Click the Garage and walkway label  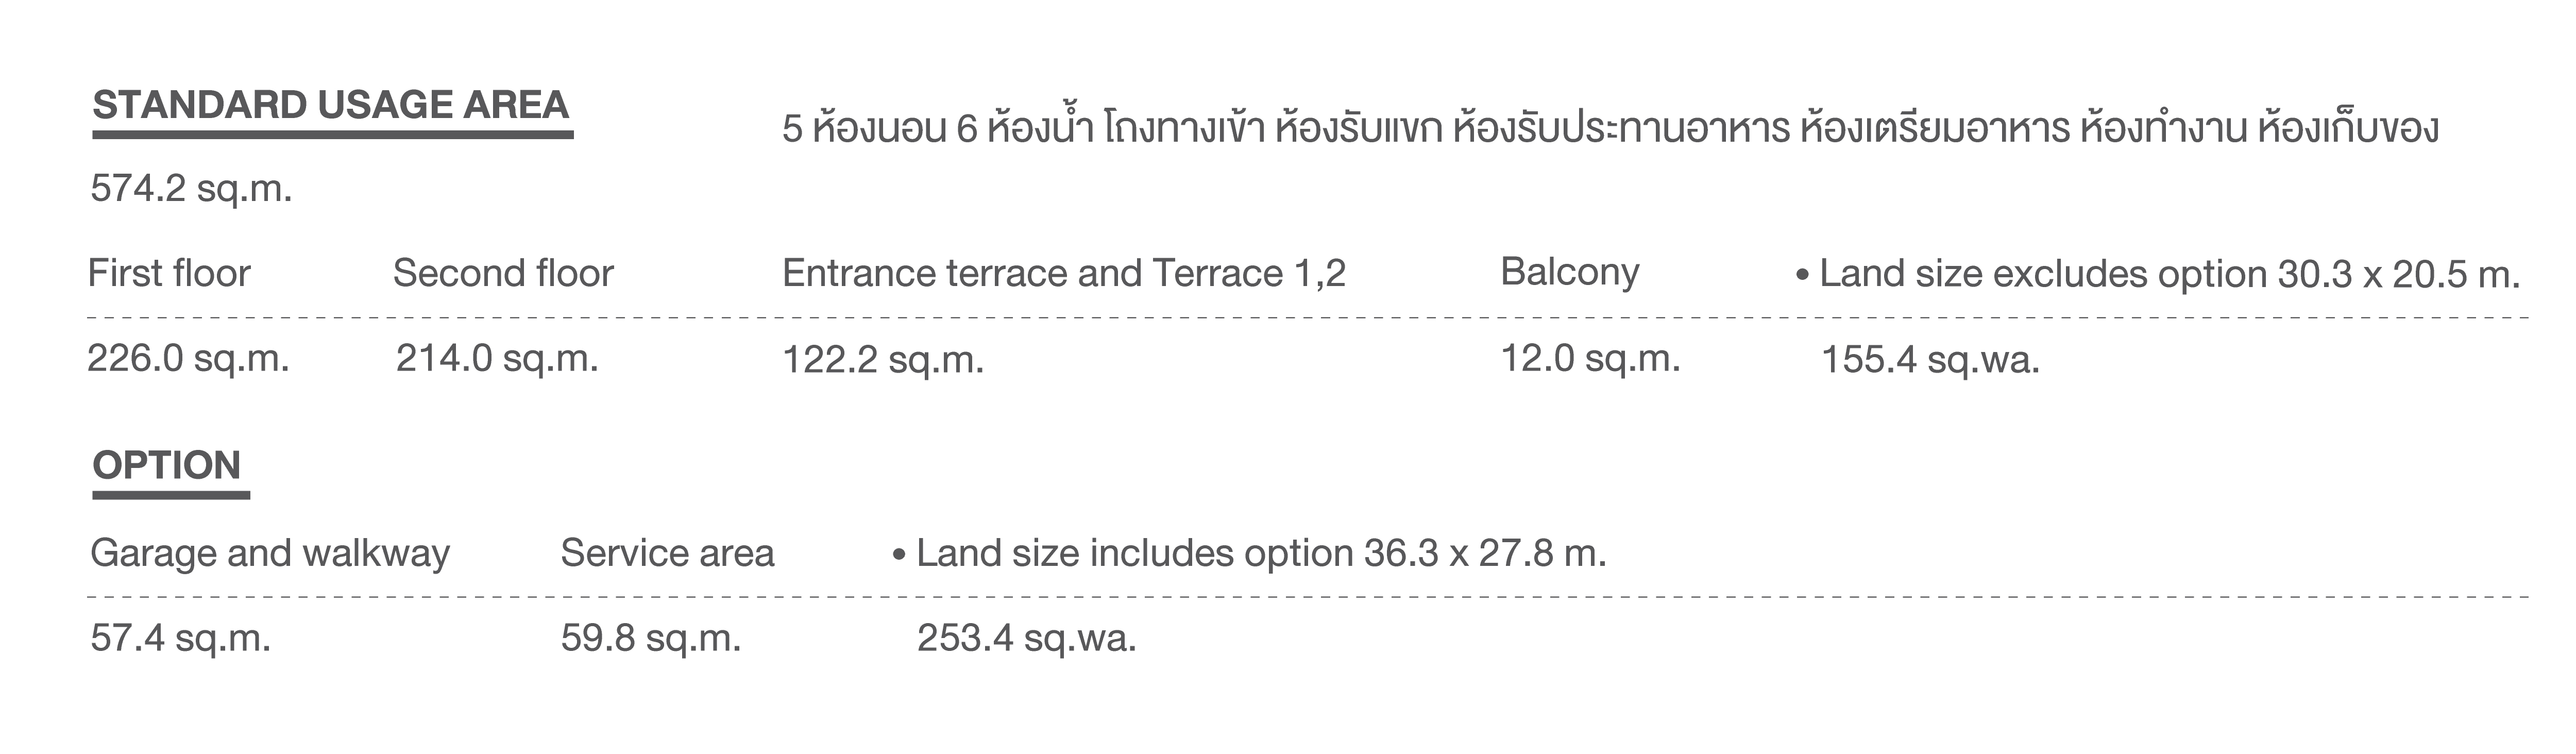point(270,554)
